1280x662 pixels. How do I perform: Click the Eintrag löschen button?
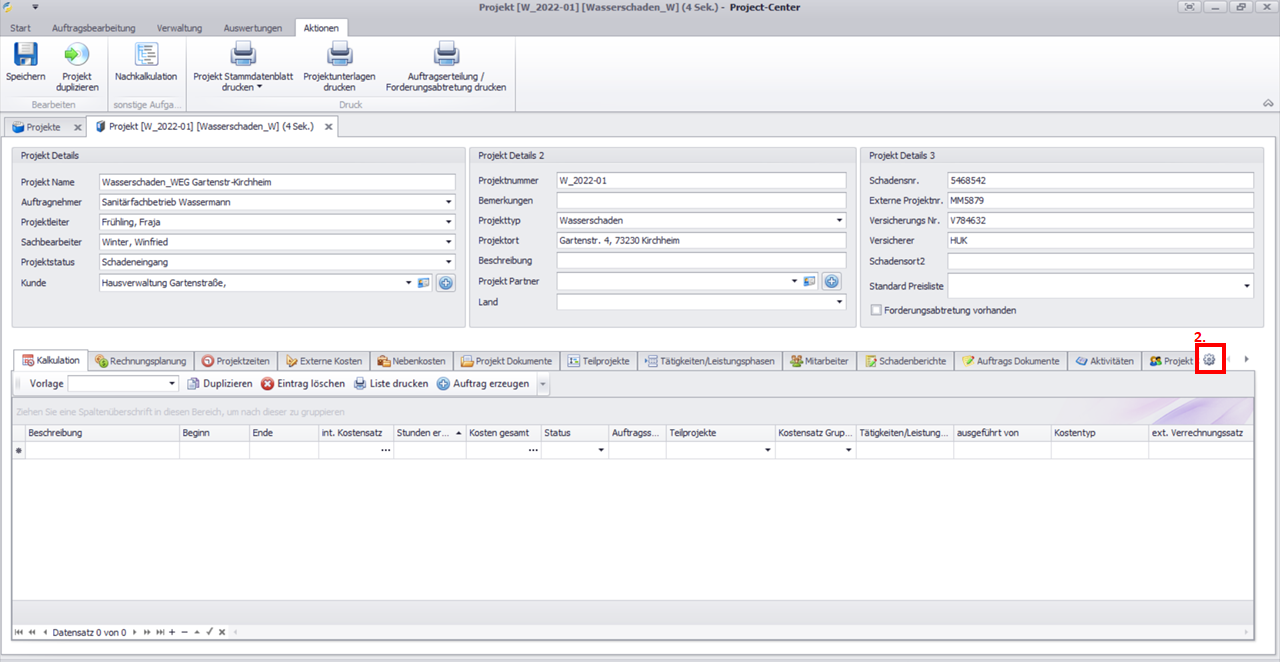tap(303, 384)
